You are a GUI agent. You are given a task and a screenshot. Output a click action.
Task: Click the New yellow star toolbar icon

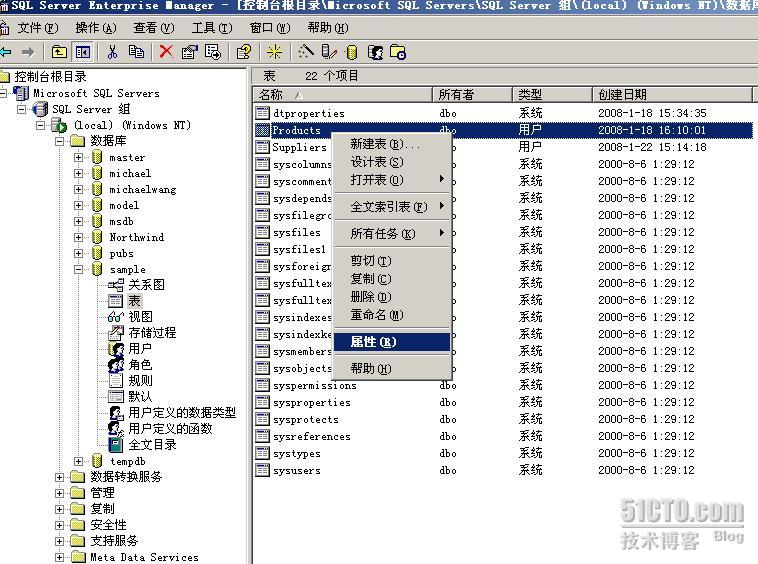(274, 52)
